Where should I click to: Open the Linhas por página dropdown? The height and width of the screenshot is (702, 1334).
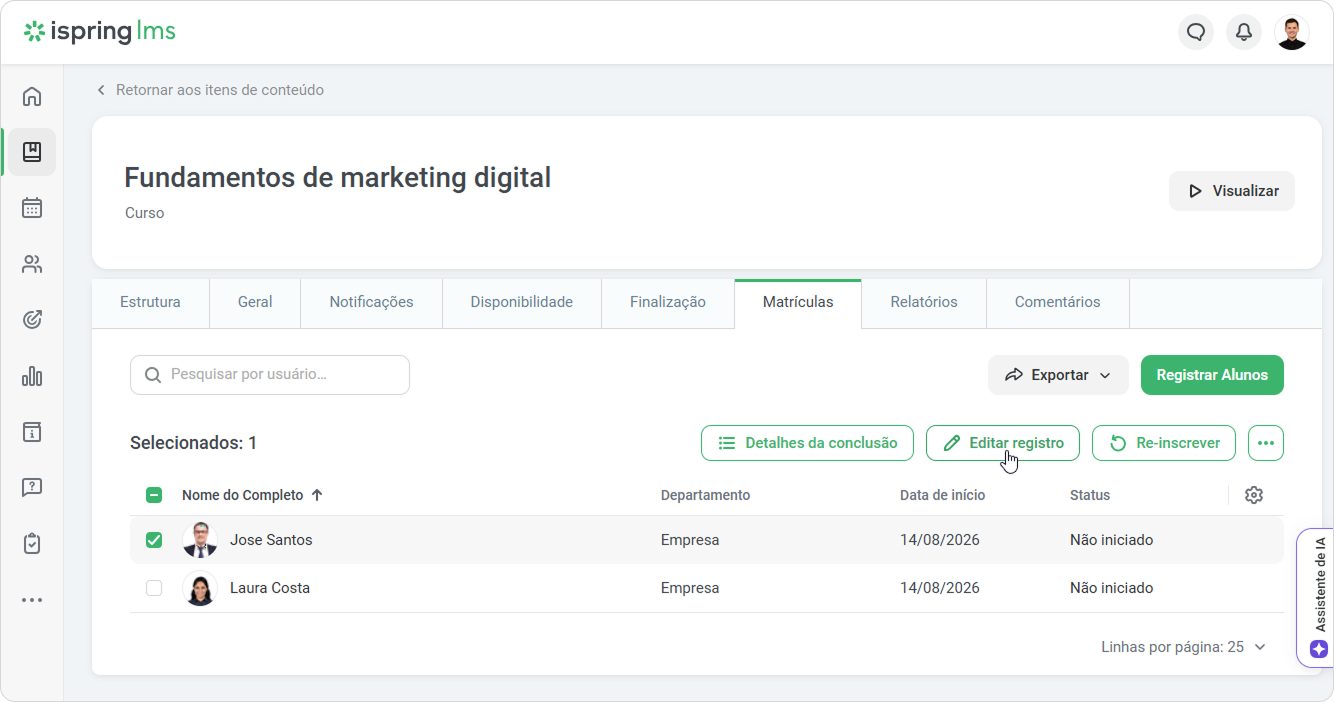1184,647
